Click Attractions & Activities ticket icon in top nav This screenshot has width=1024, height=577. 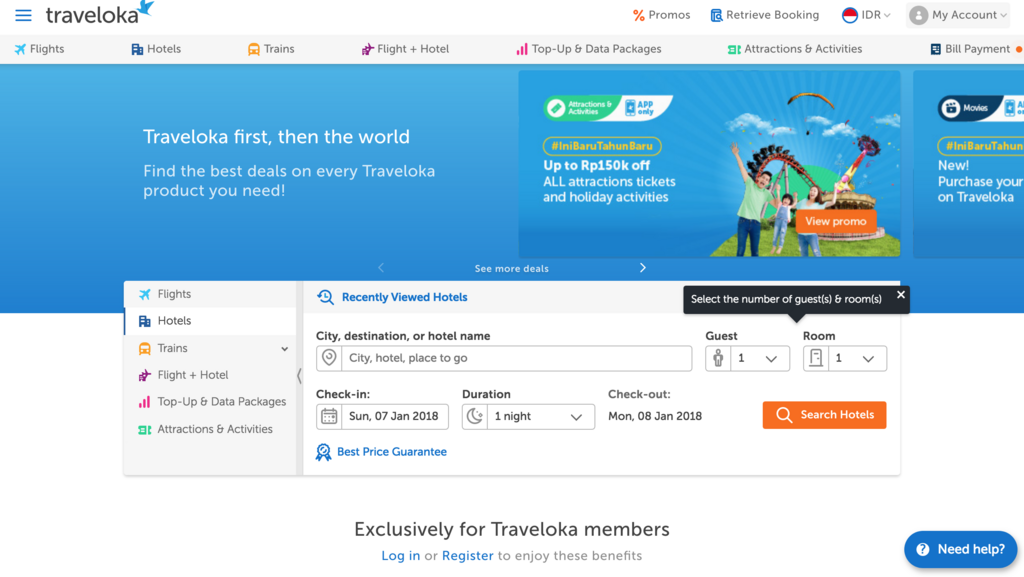(x=734, y=50)
